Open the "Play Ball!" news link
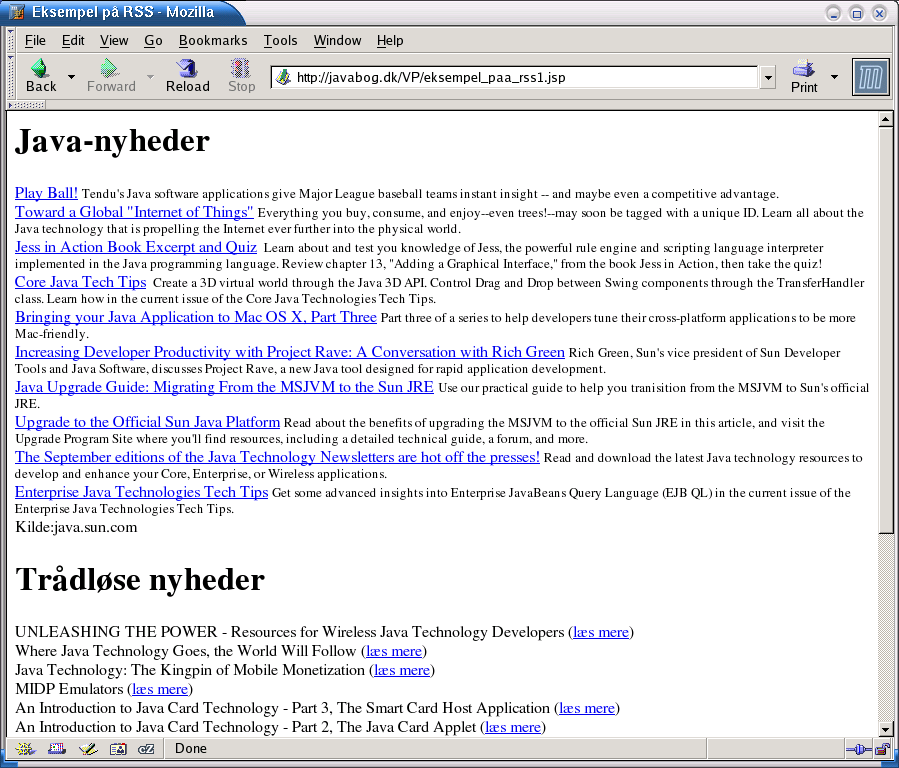 (x=46, y=192)
